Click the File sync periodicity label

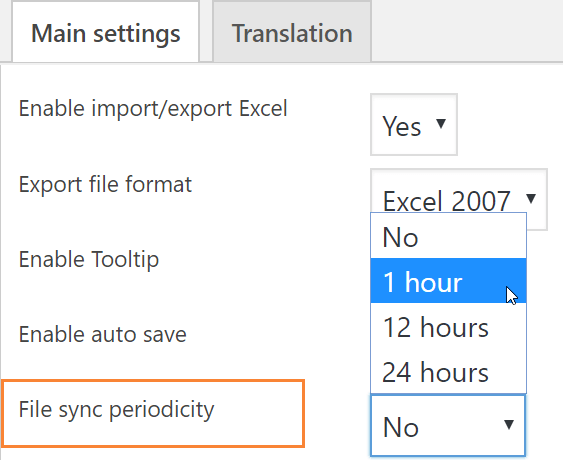[116, 409]
